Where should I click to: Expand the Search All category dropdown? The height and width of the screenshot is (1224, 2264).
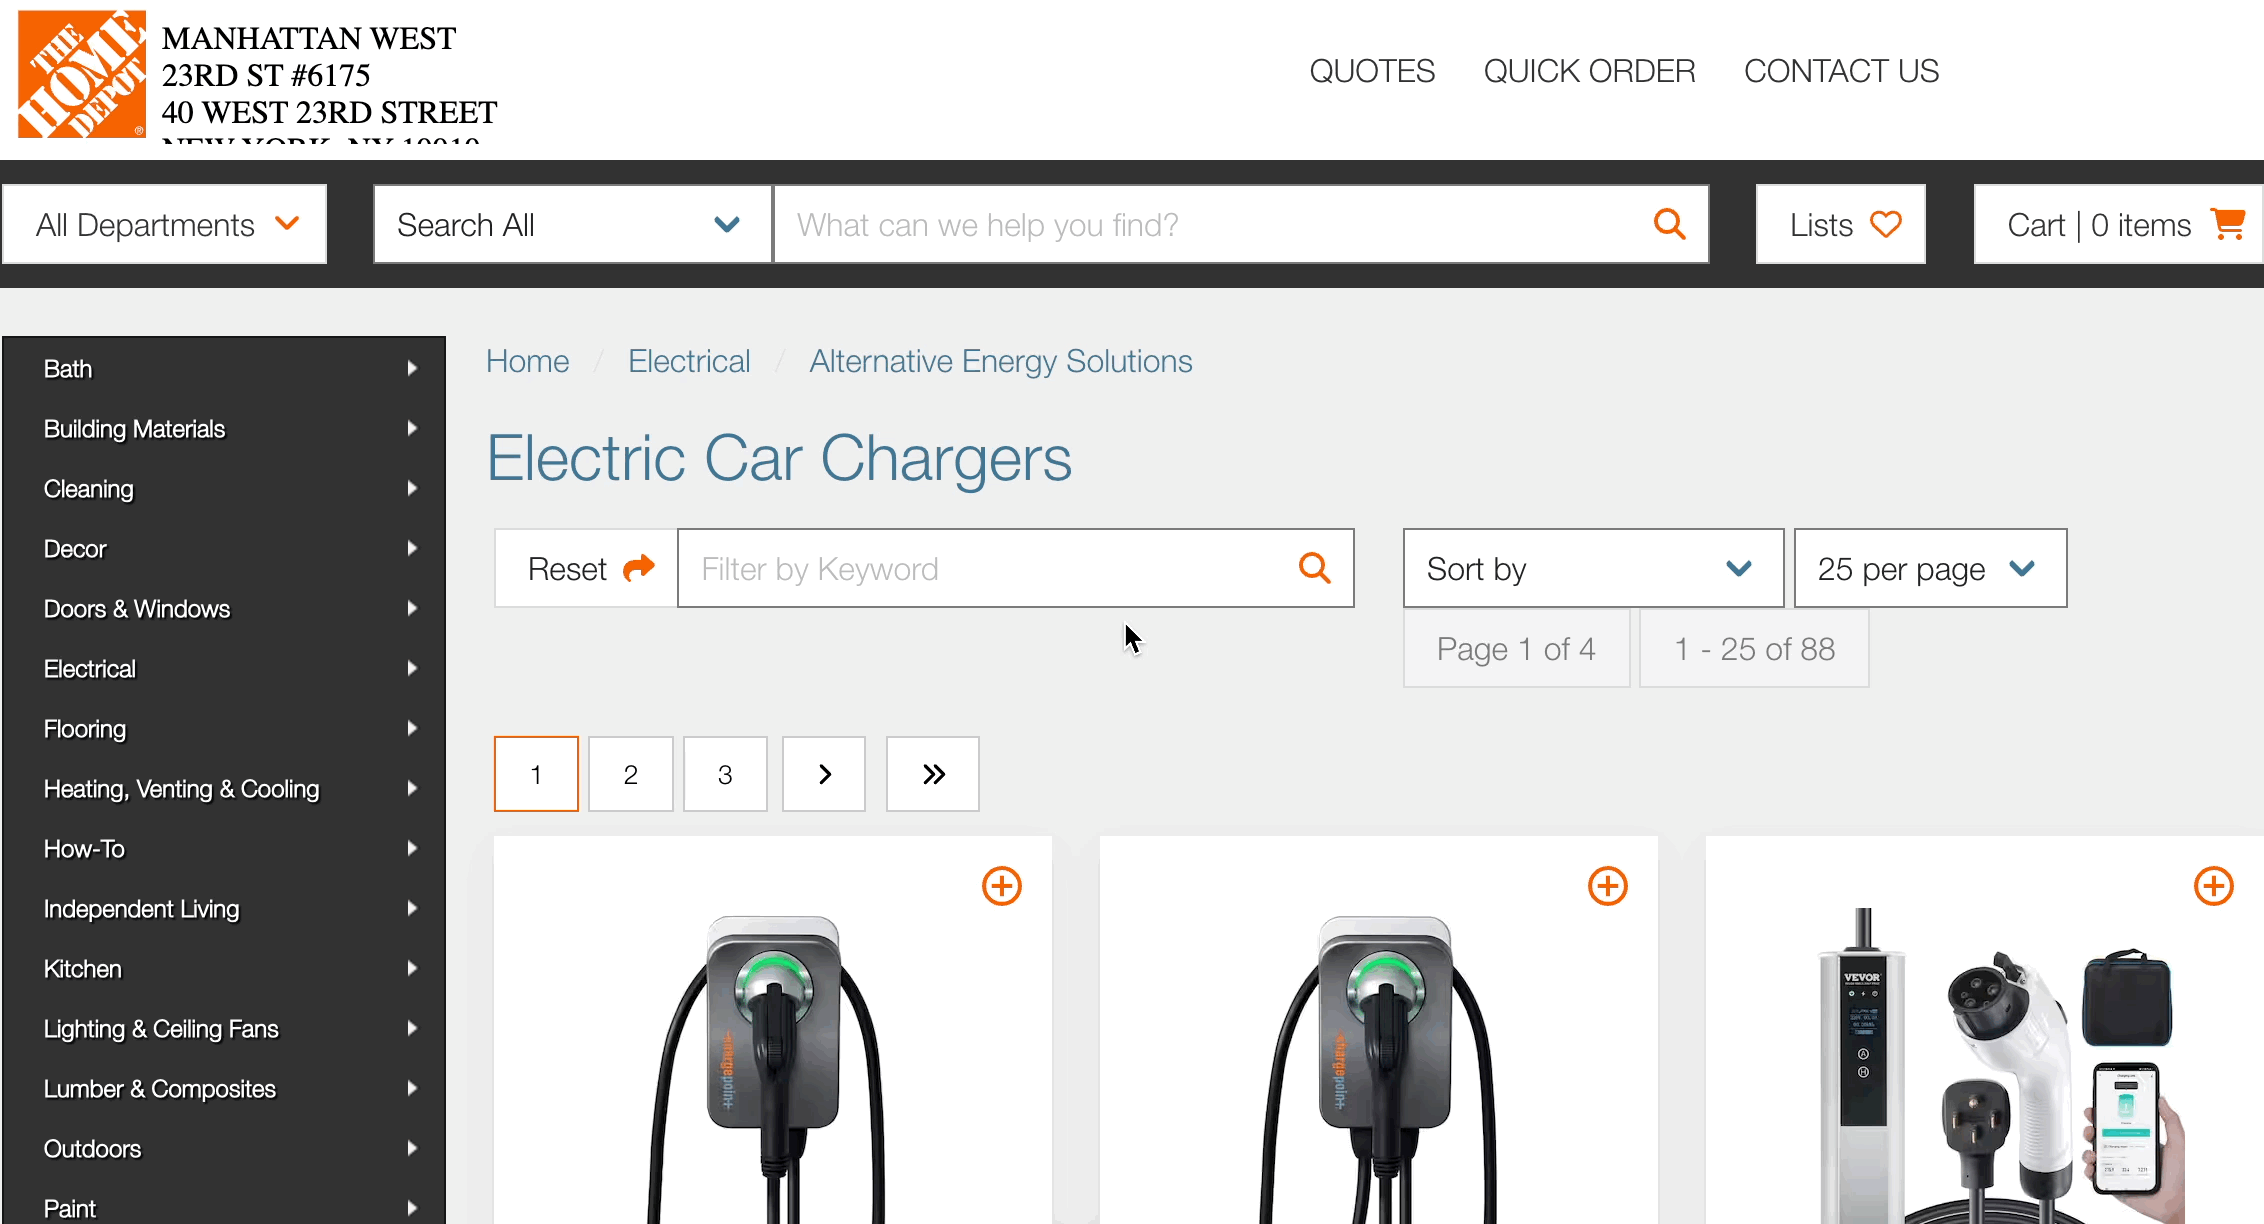click(x=568, y=225)
